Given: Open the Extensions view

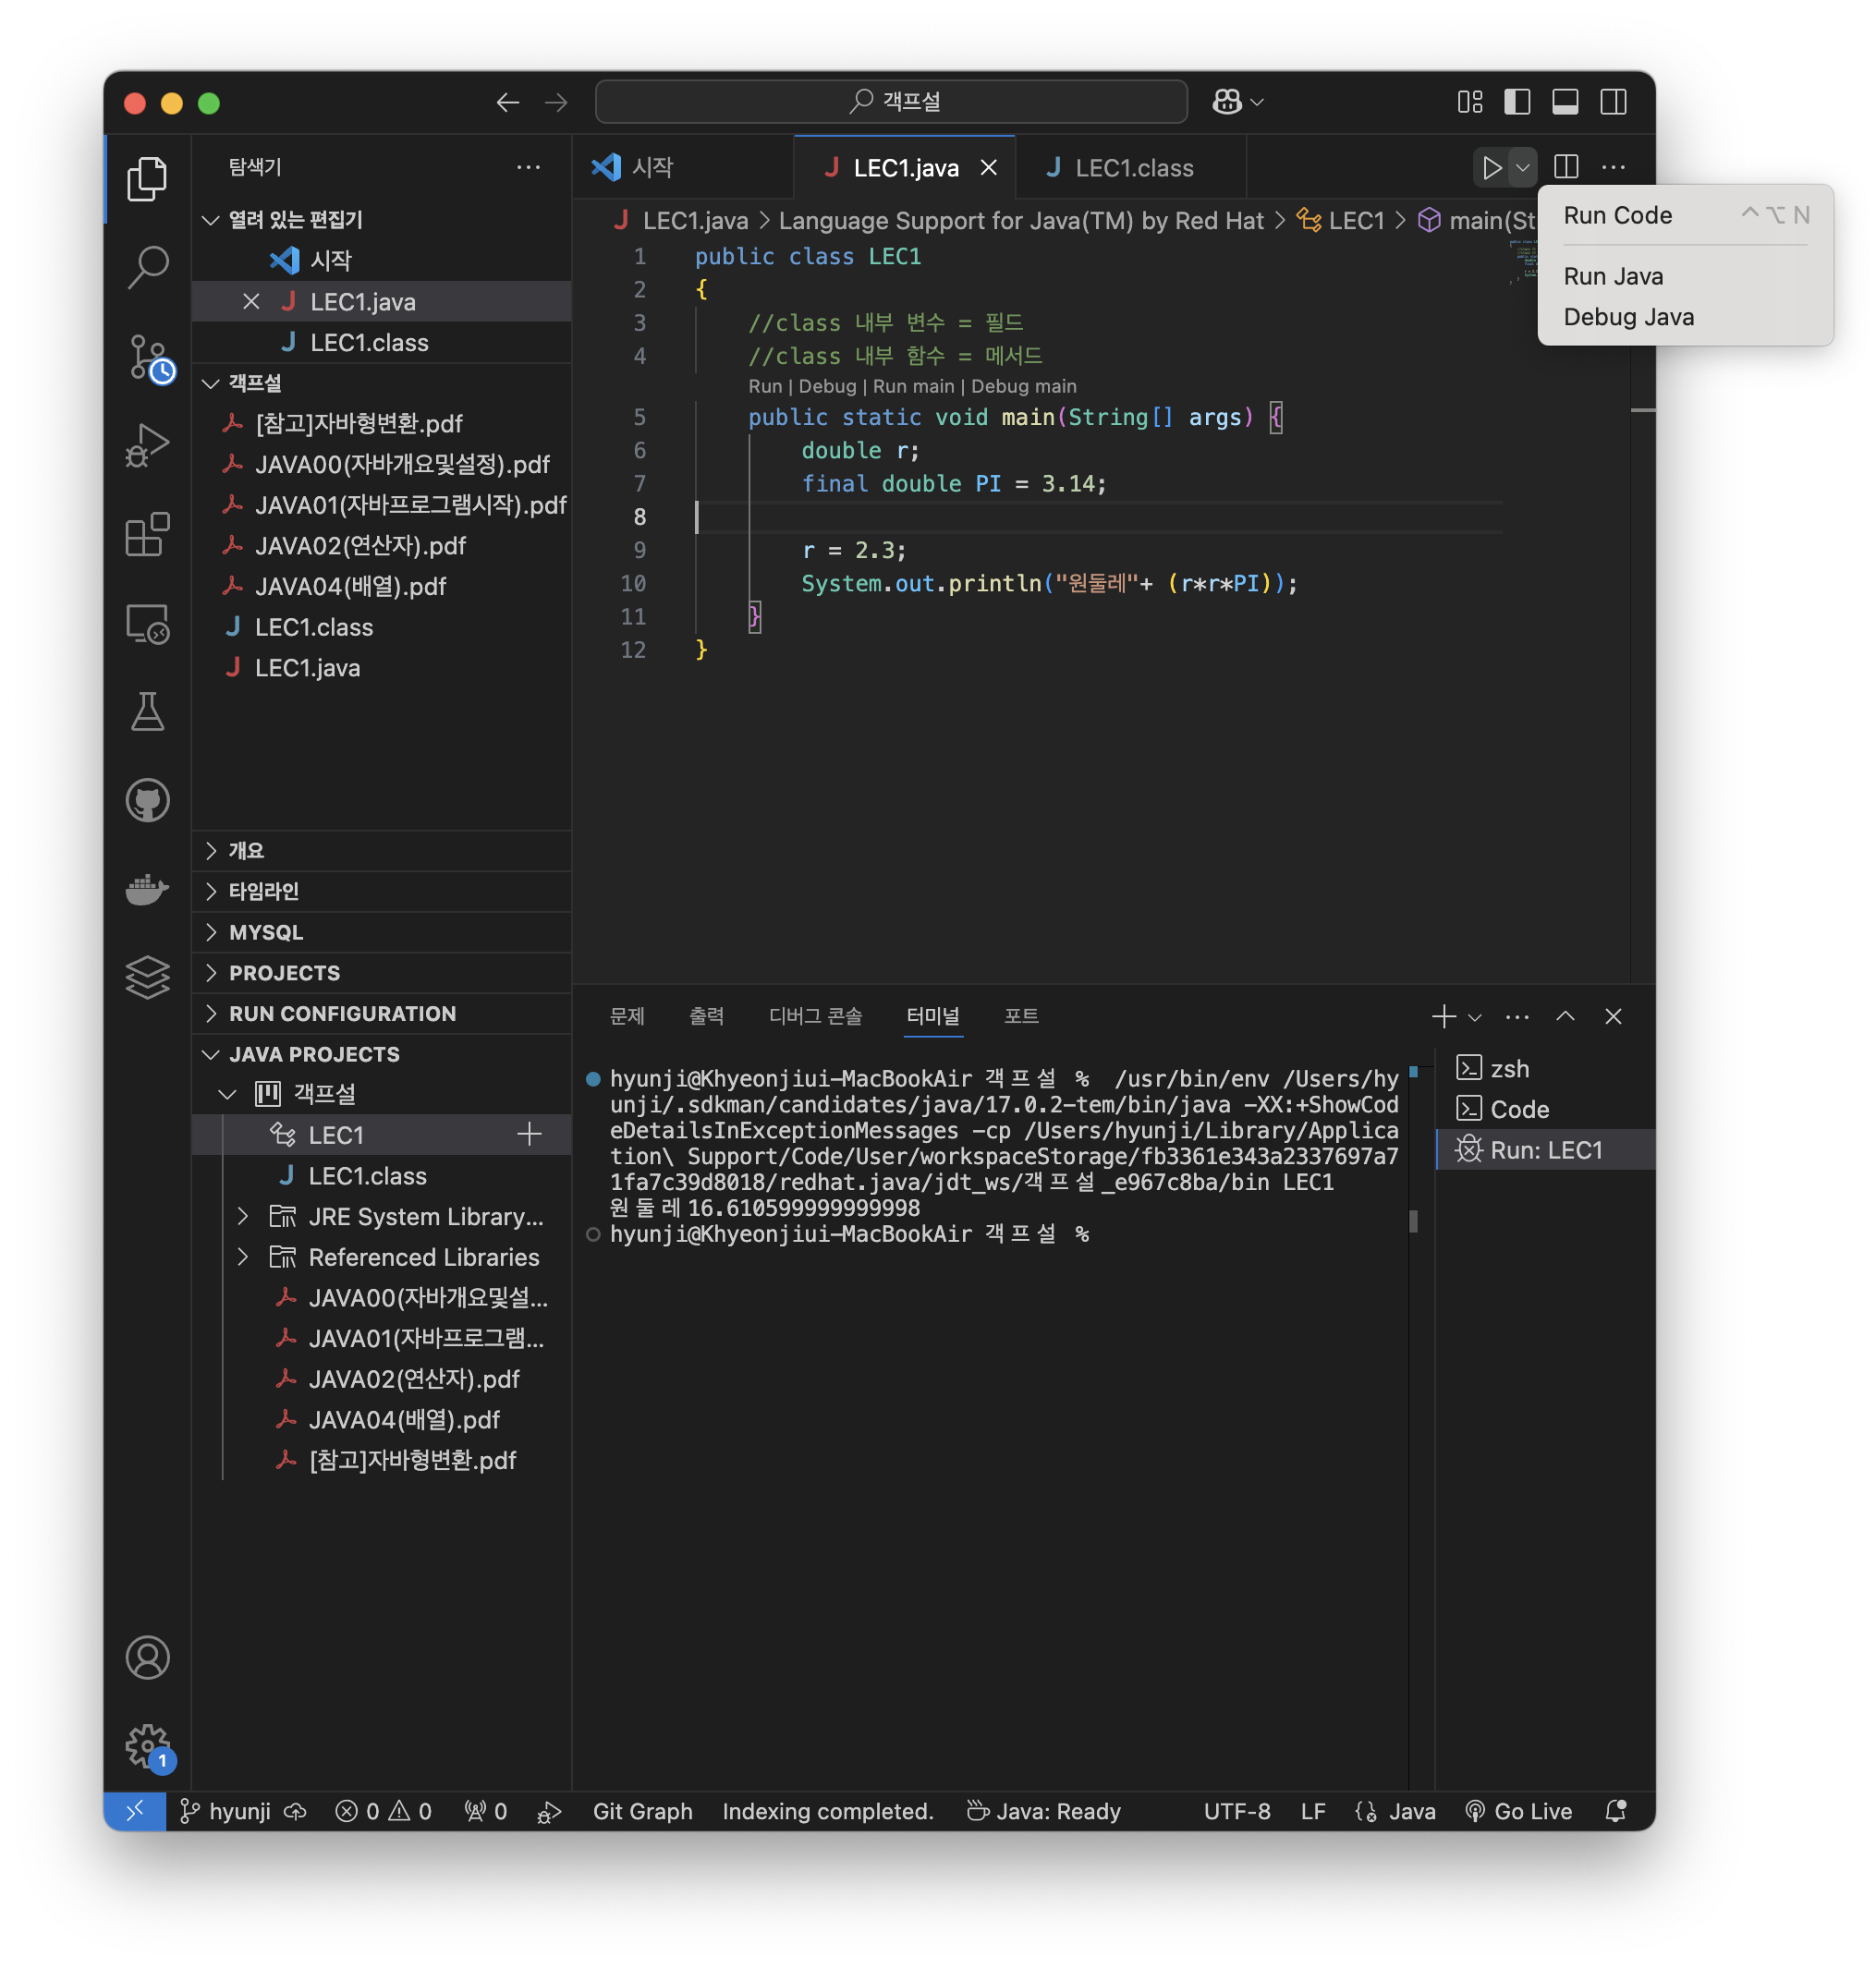Looking at the screenshot, I should point(148,535).
